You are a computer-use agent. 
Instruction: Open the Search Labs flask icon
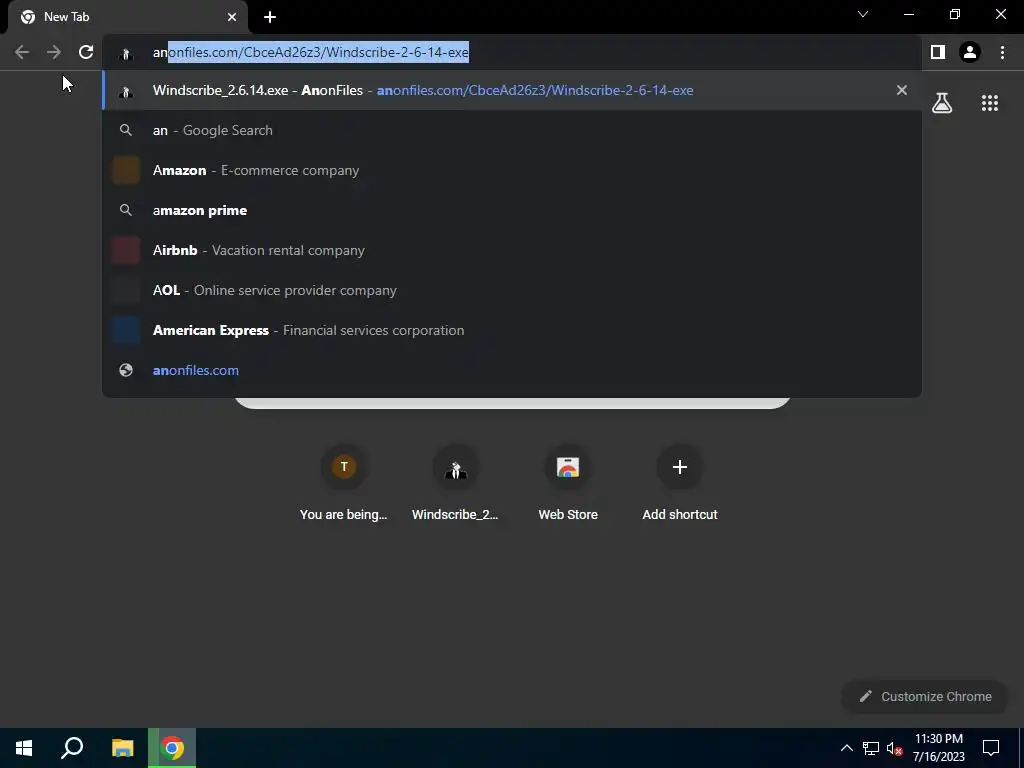click(942, 103)
